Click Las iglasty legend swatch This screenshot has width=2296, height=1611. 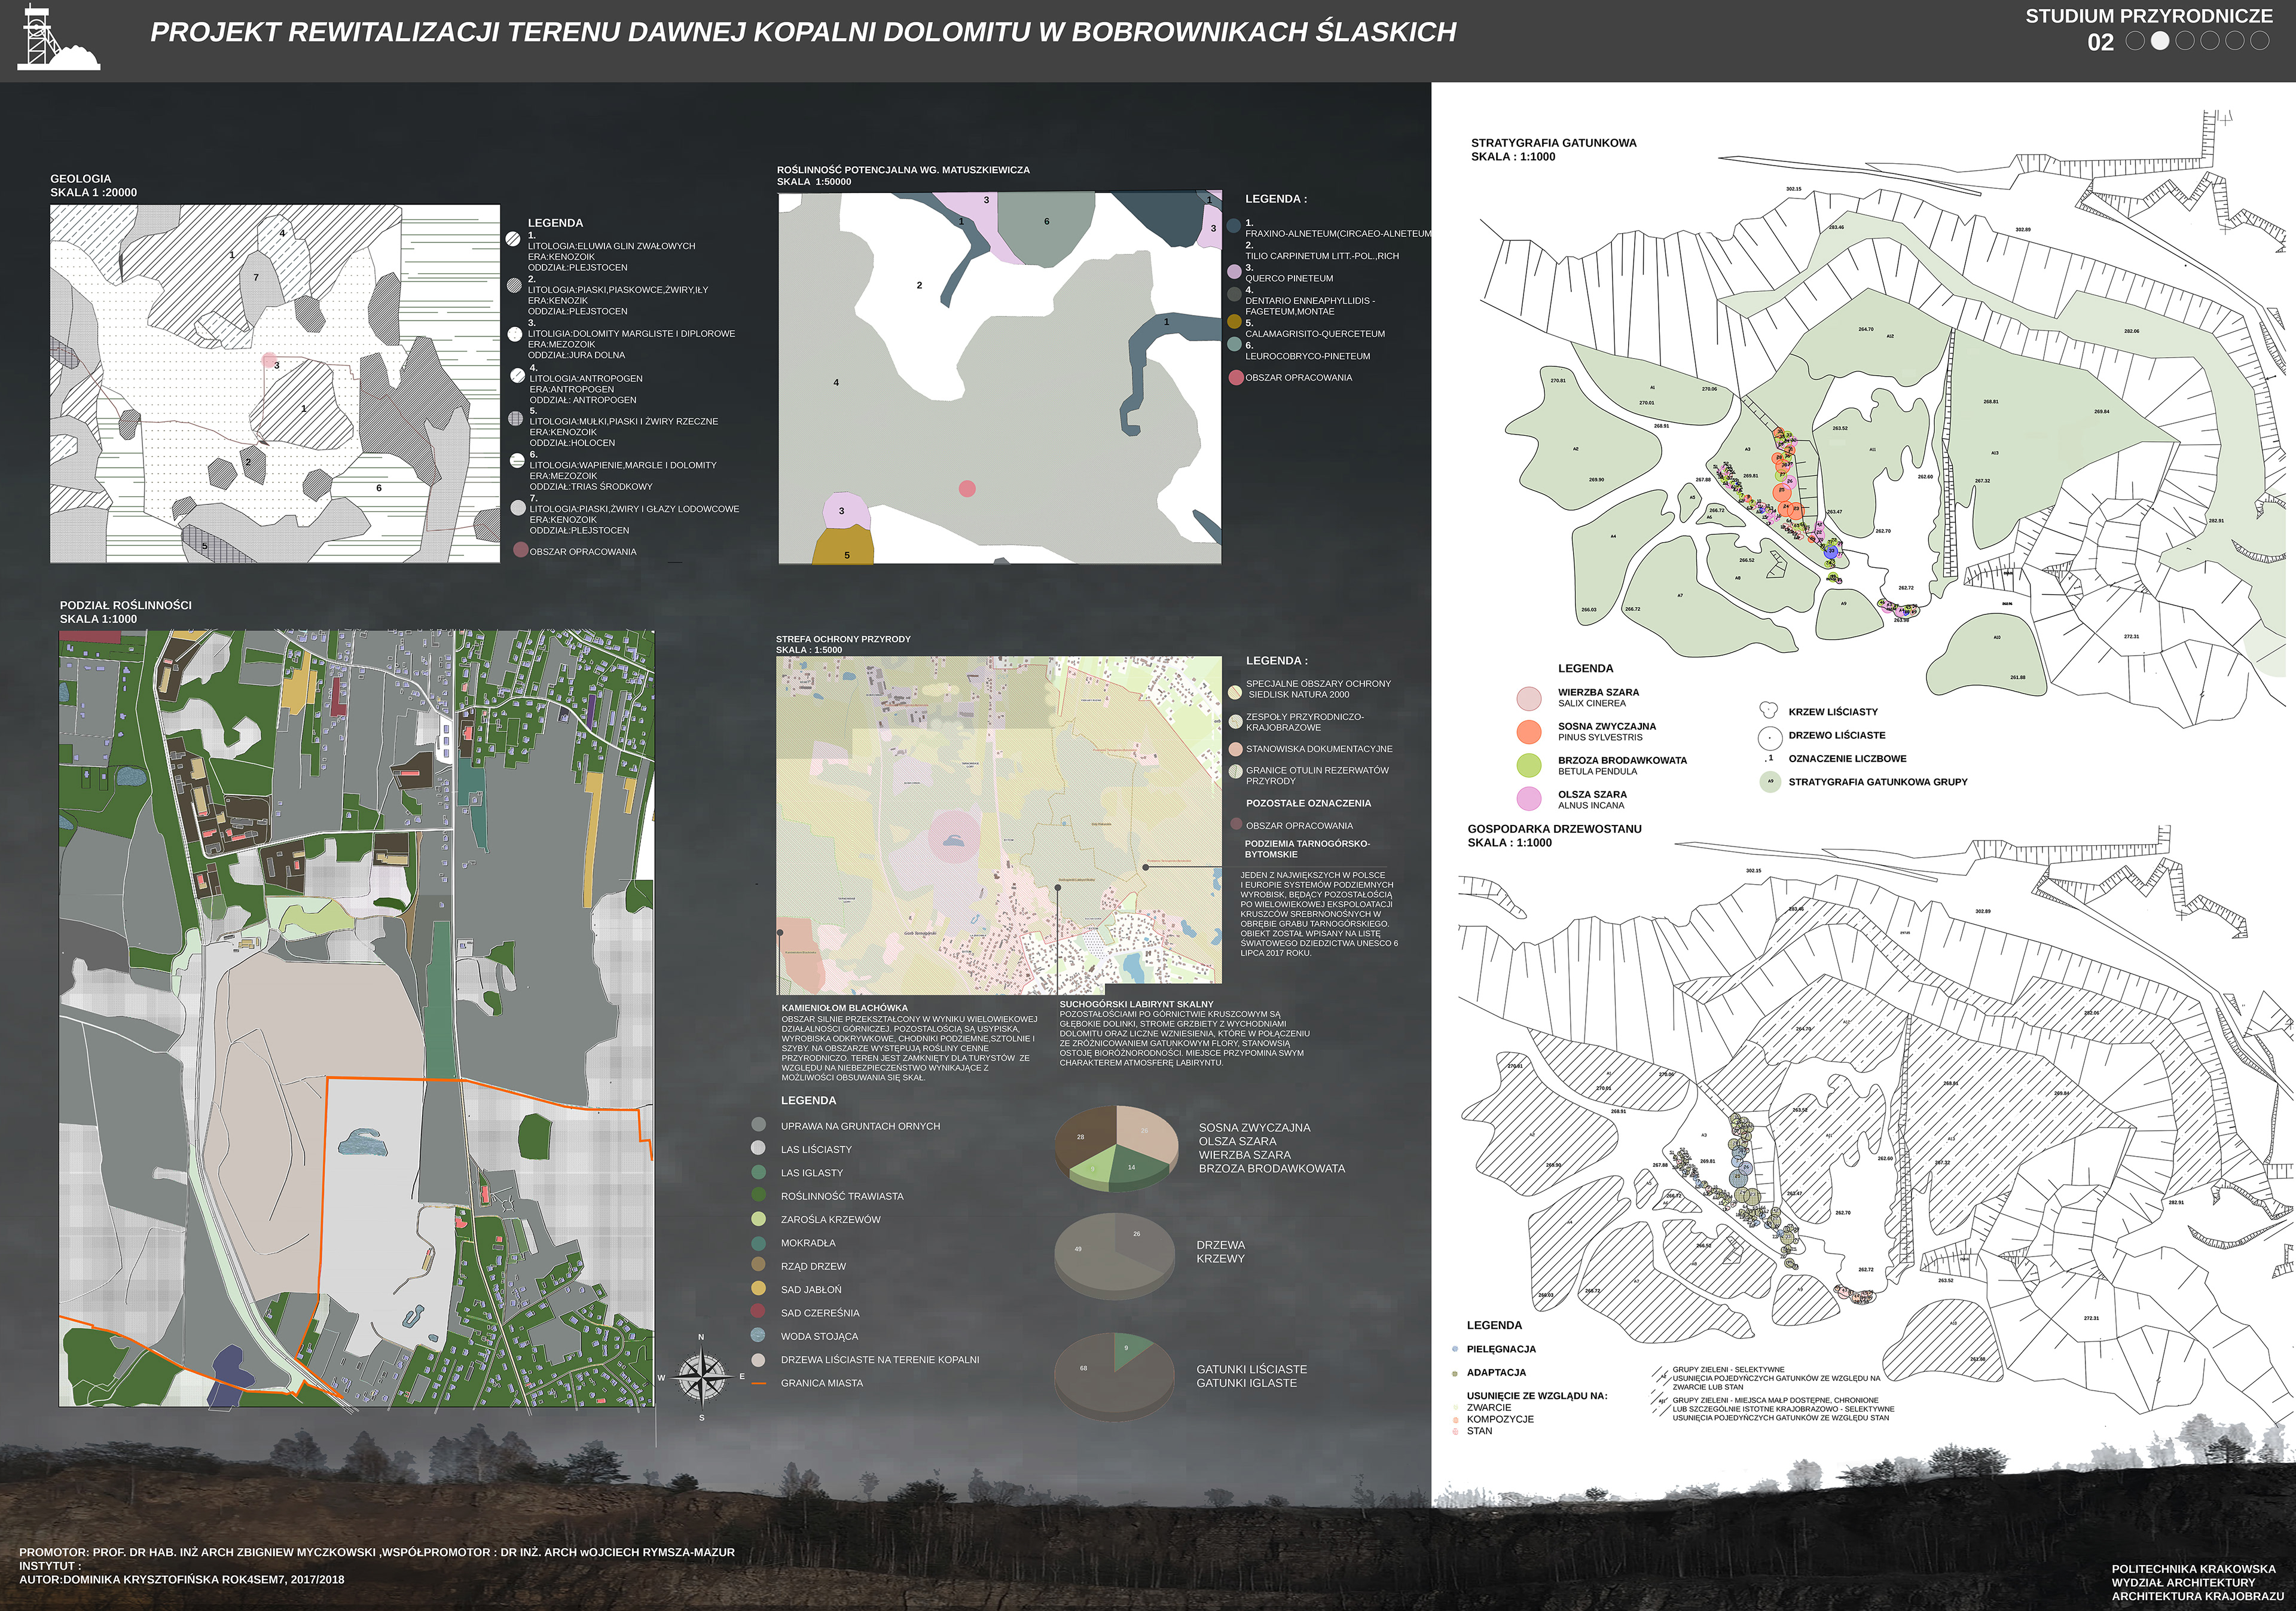point(759,1171)
